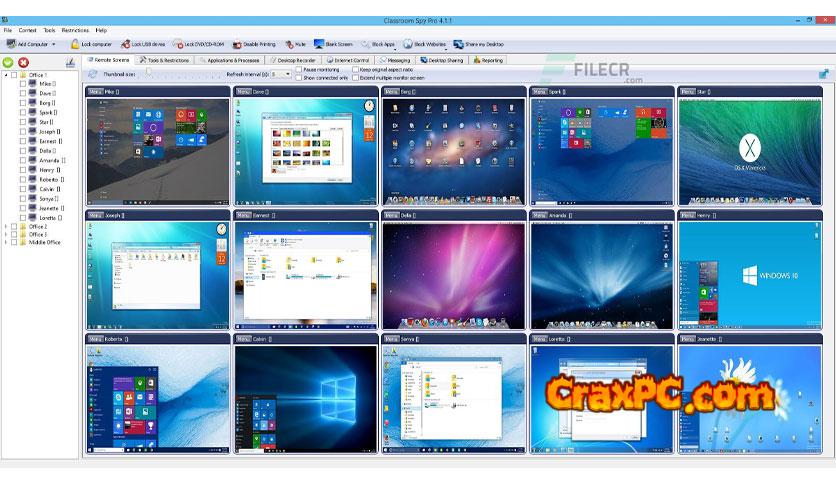Expand the Middle Office tree group
This screenshot has width=836, height=484.
pos(6,242)
